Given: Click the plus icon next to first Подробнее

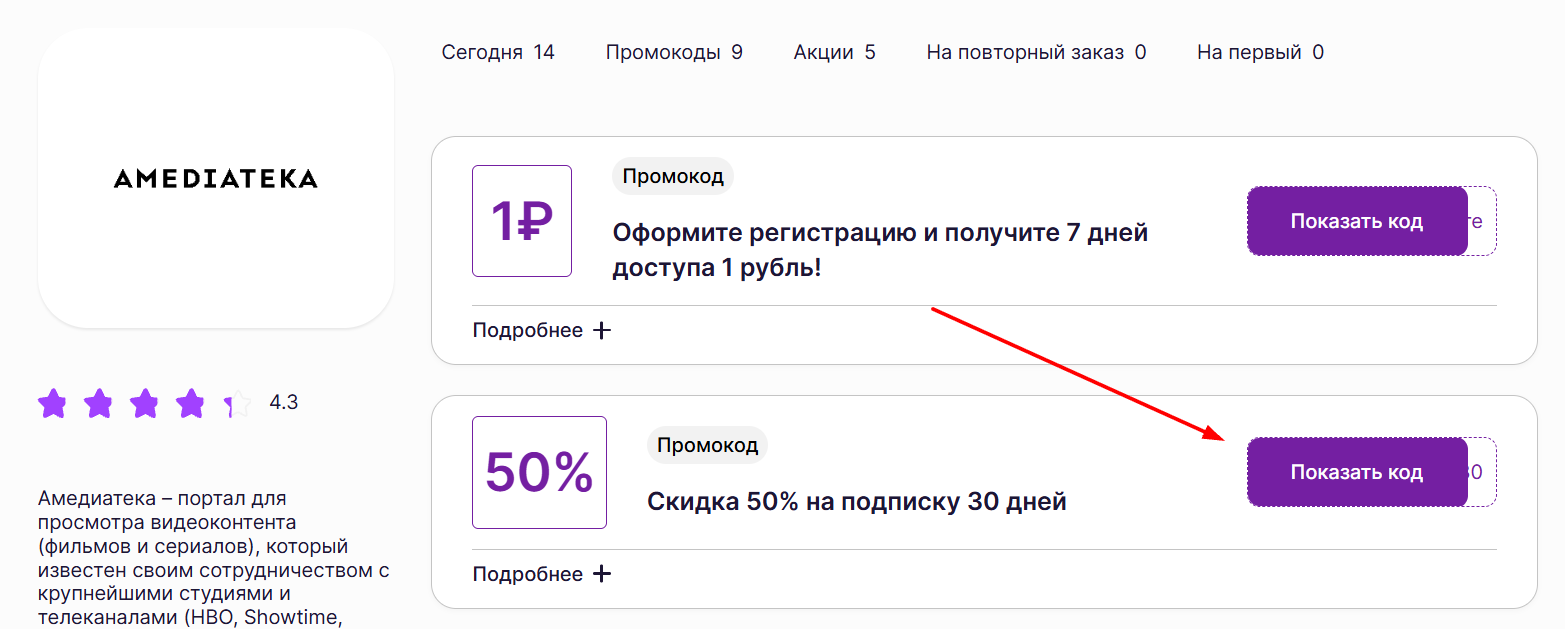Looking at the screenshot, I should (x=603, y=329).
